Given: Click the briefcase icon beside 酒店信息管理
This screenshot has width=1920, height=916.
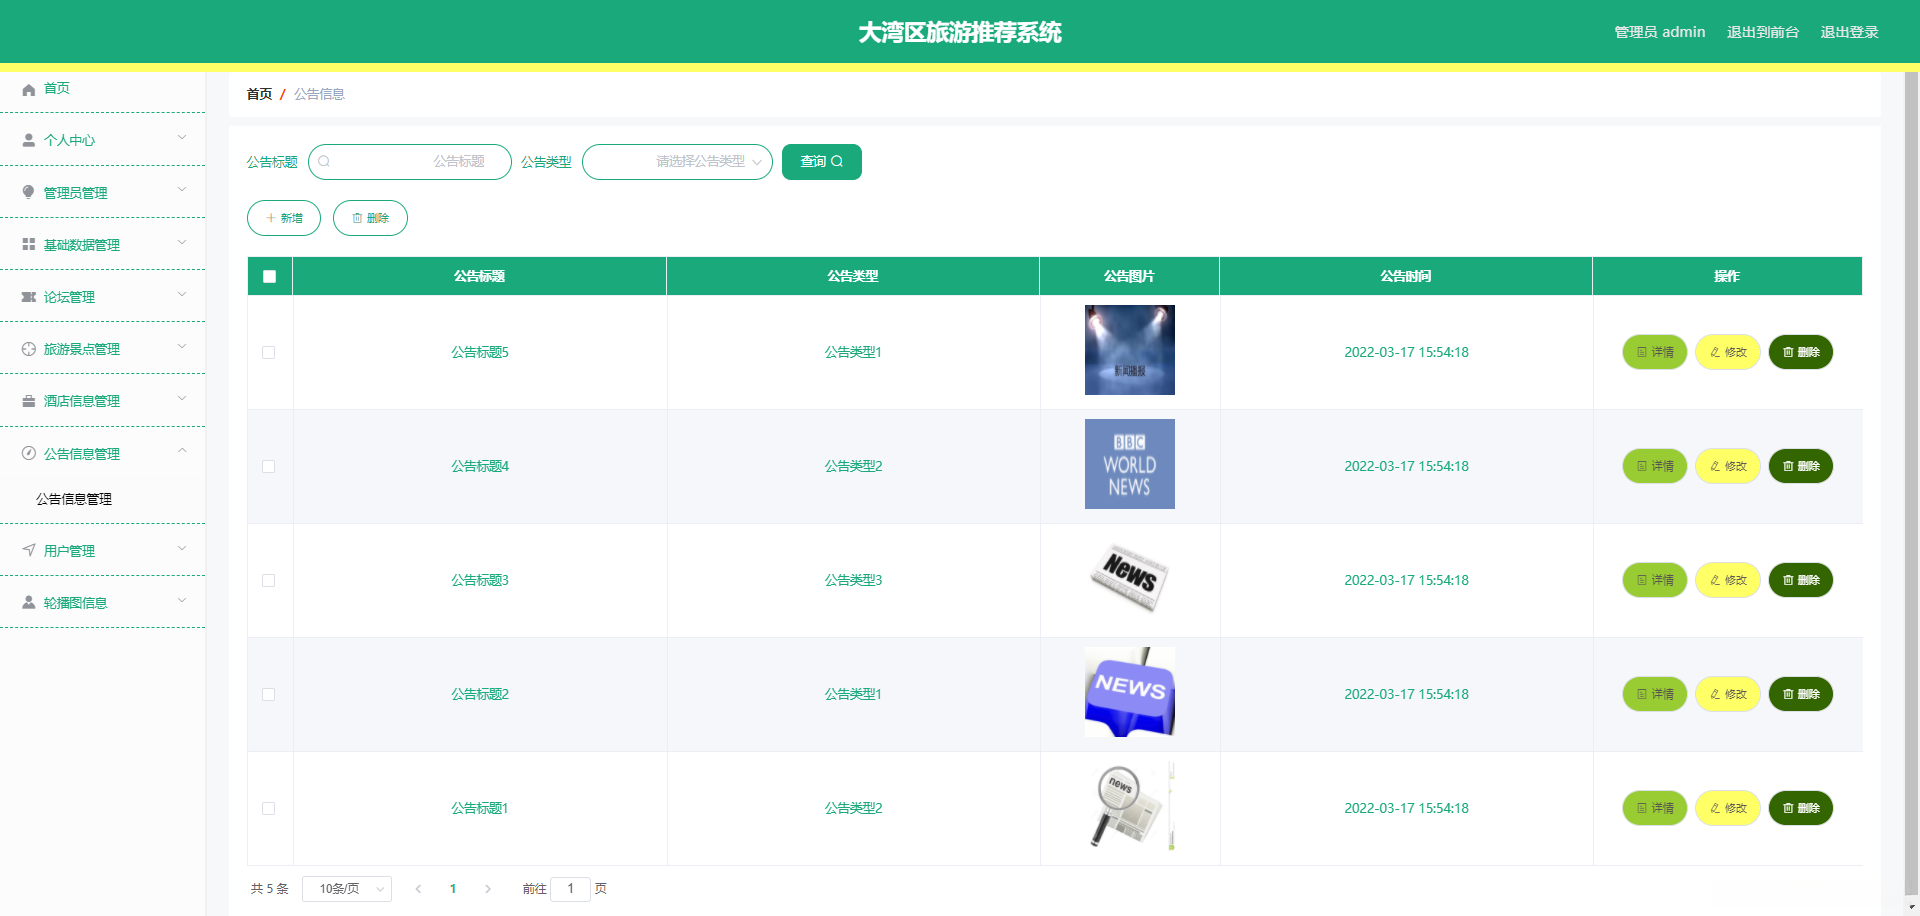Looking at the screenshot, I should coord(29,401).
